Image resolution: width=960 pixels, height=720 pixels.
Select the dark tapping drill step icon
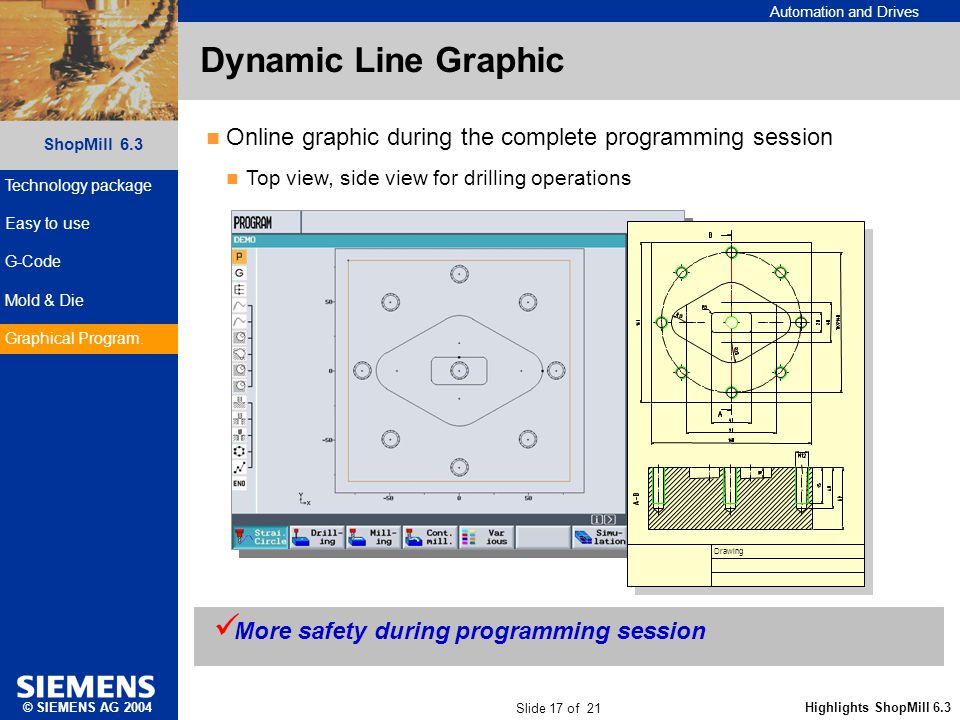(x=239, y=435)
